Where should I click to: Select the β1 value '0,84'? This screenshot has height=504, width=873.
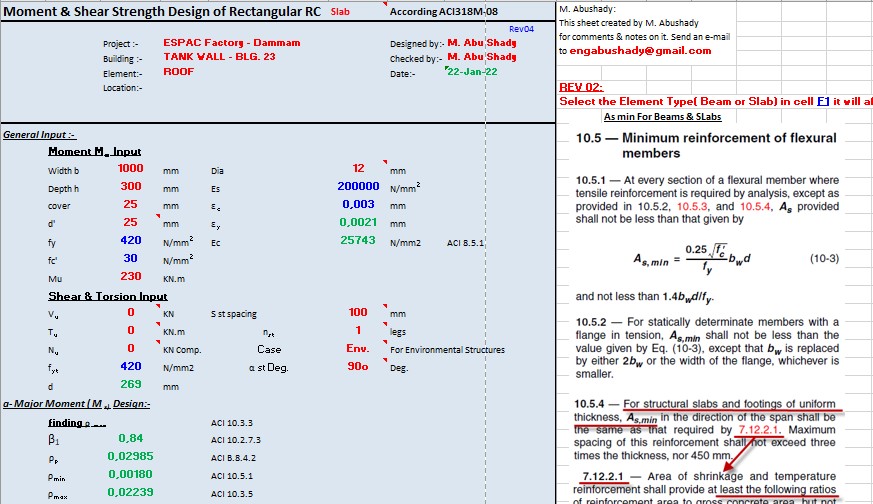[130, 438]
